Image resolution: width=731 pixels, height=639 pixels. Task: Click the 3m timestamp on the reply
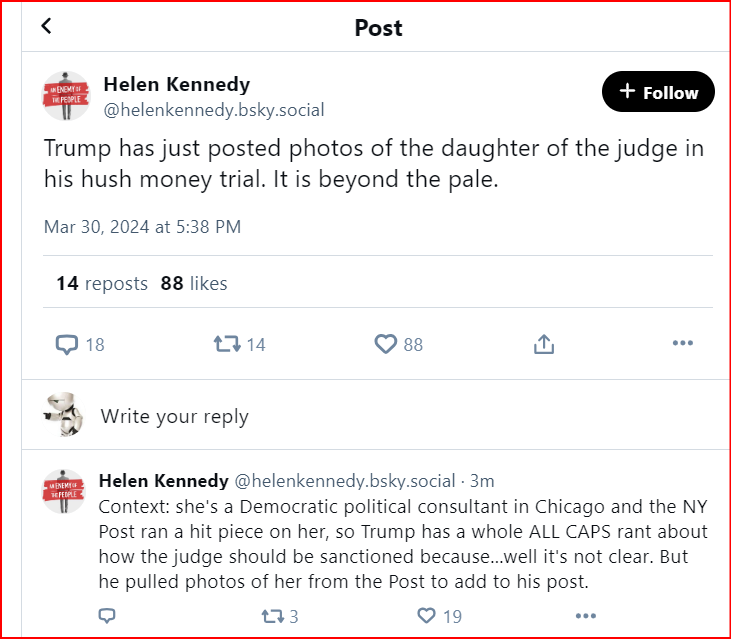[x=482, y=481]
